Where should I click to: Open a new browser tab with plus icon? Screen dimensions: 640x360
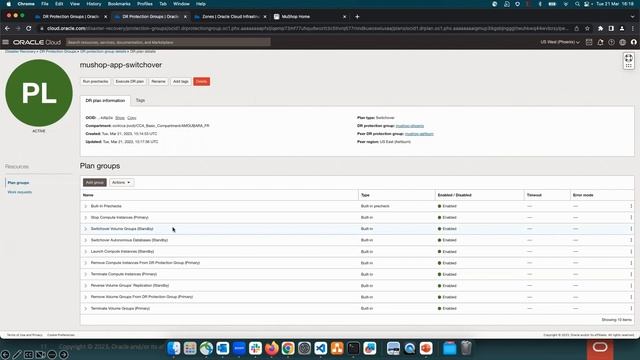coord(357,17)
